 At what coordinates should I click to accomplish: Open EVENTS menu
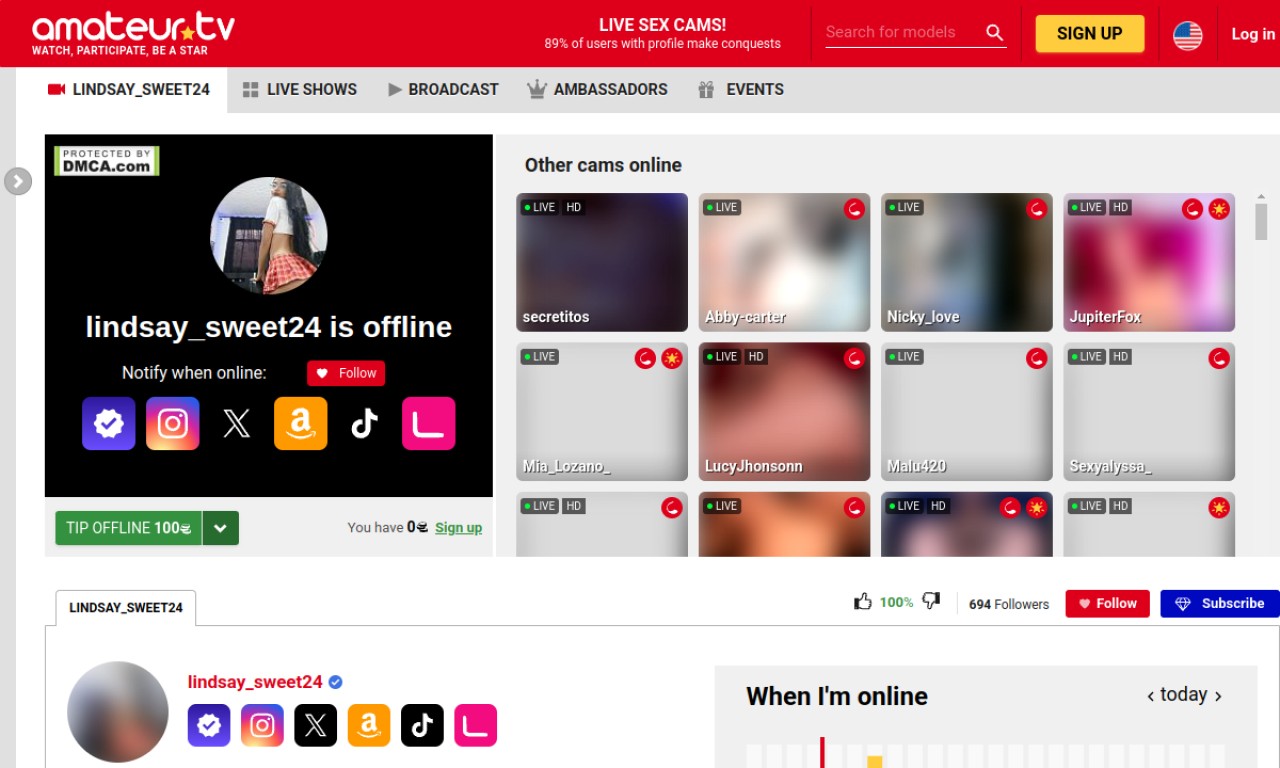pos(741,89)
